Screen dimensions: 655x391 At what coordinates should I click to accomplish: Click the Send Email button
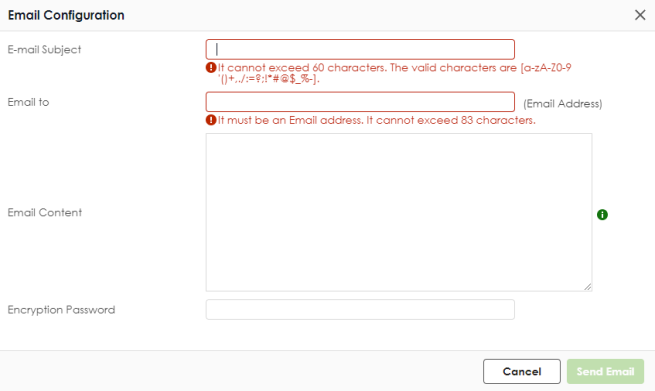pos(605,371)
